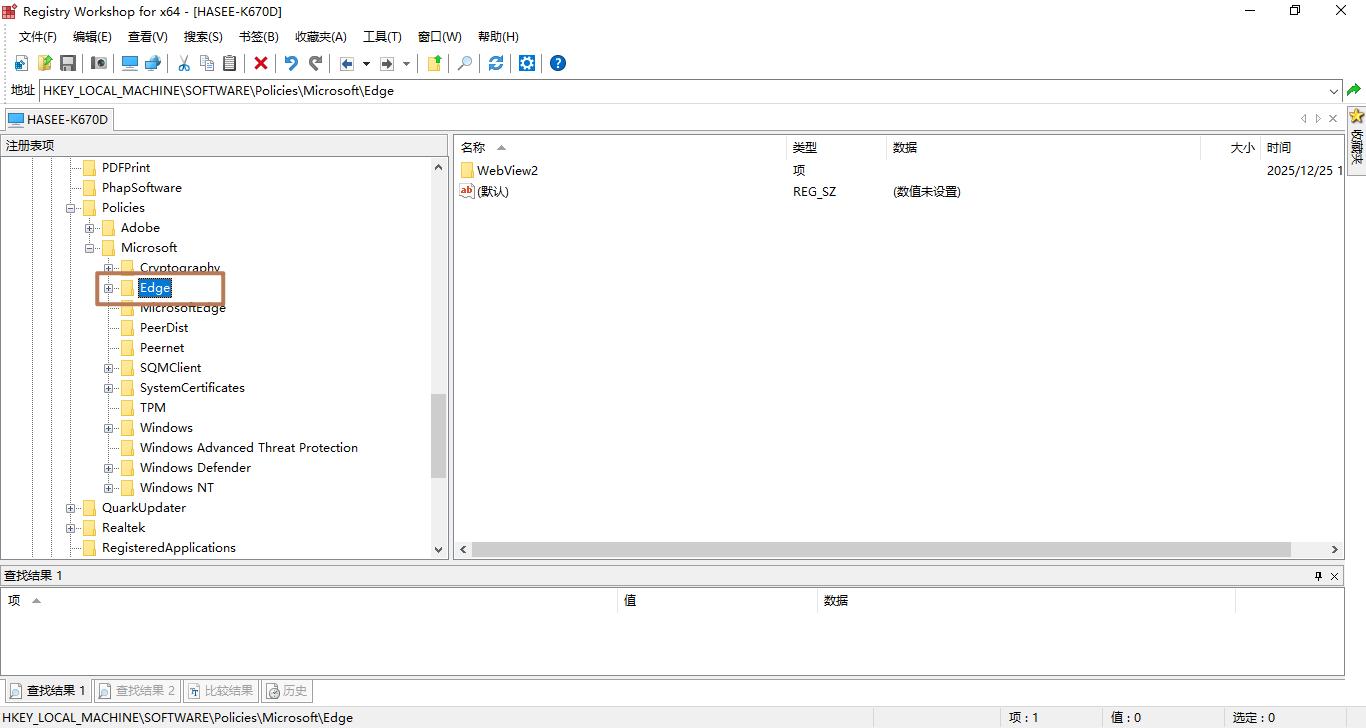Open the 文件(F) menu
The height and width of the screenshot is (728, 1366).
(x=38, y=37)
